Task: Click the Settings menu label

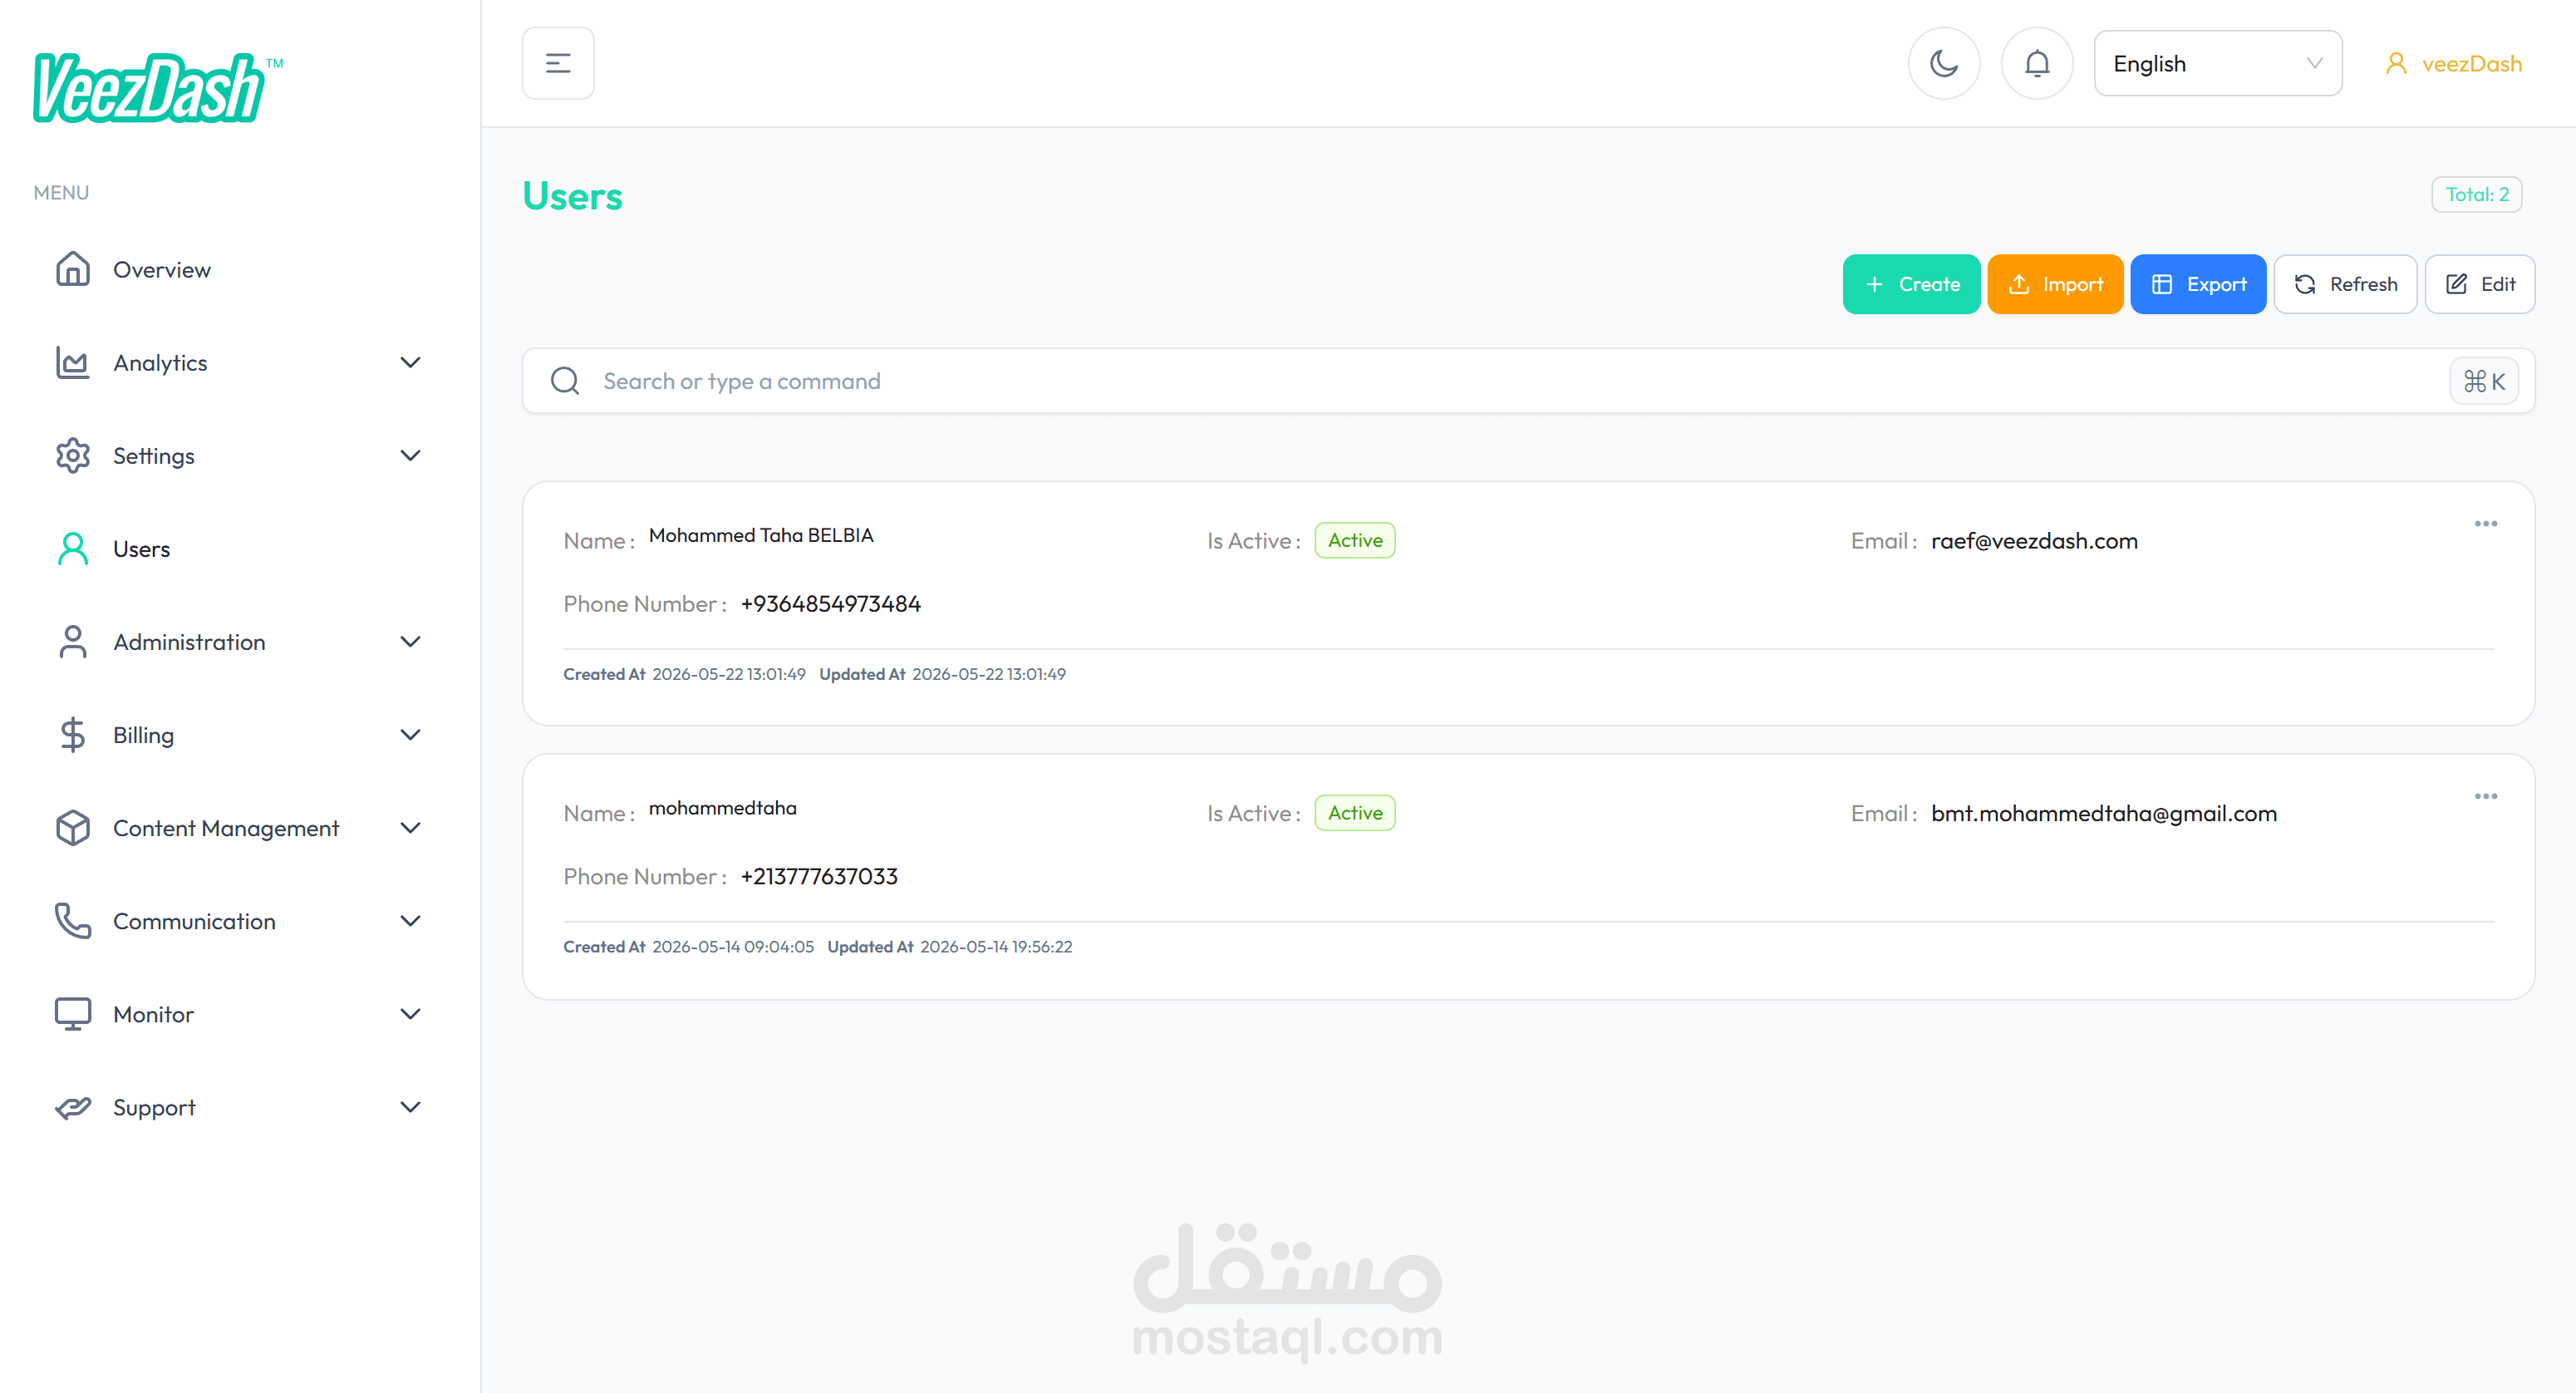Action: (154, 456)
